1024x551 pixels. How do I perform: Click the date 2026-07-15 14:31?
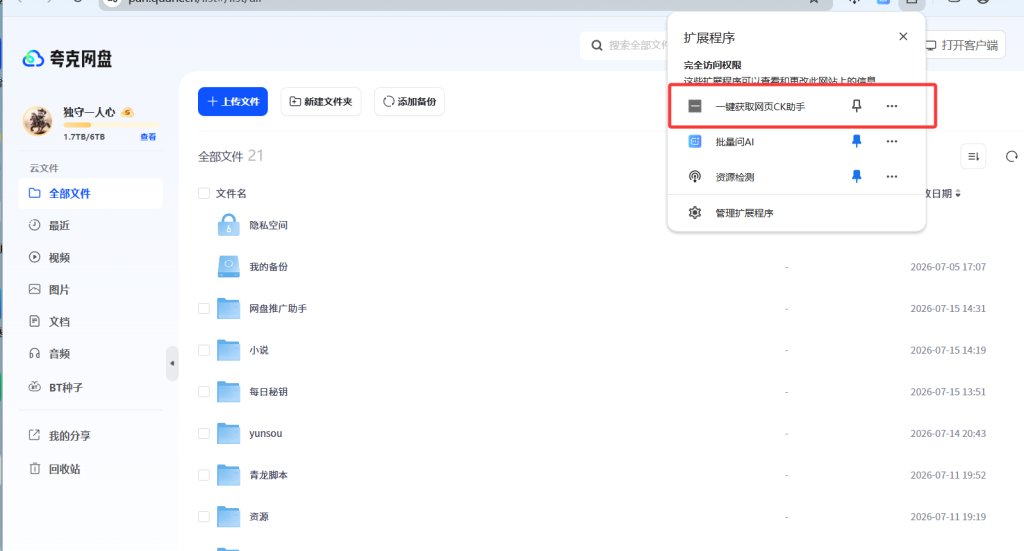pos(948,308)
